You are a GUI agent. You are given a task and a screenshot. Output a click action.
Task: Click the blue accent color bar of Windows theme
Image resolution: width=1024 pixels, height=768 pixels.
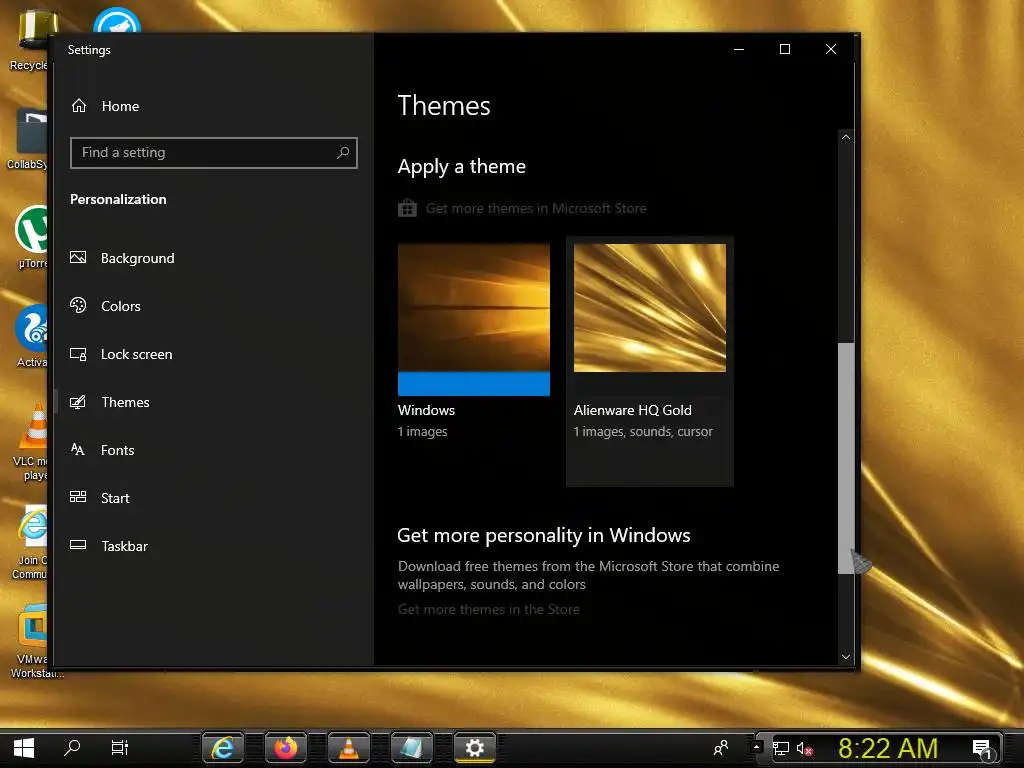click(x=473, y=384)
